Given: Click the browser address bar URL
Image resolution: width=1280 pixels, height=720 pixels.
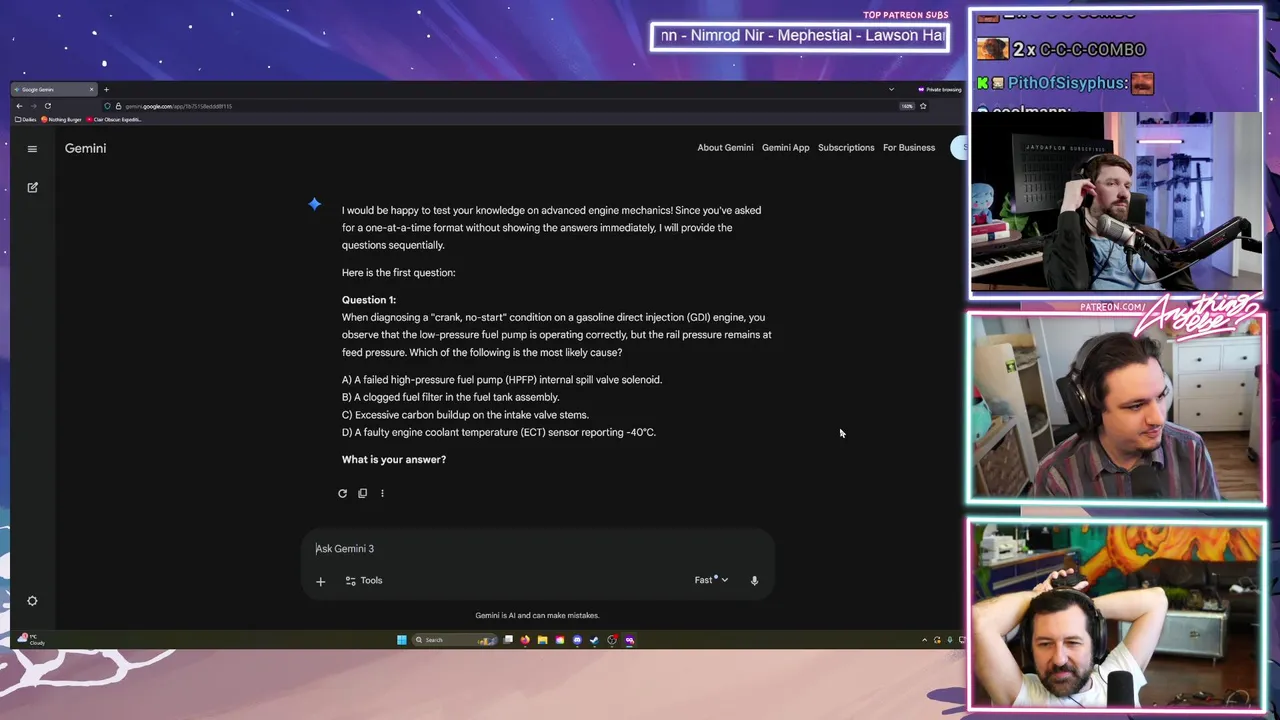Looking at the screenshot, I should tap(179, 106).
